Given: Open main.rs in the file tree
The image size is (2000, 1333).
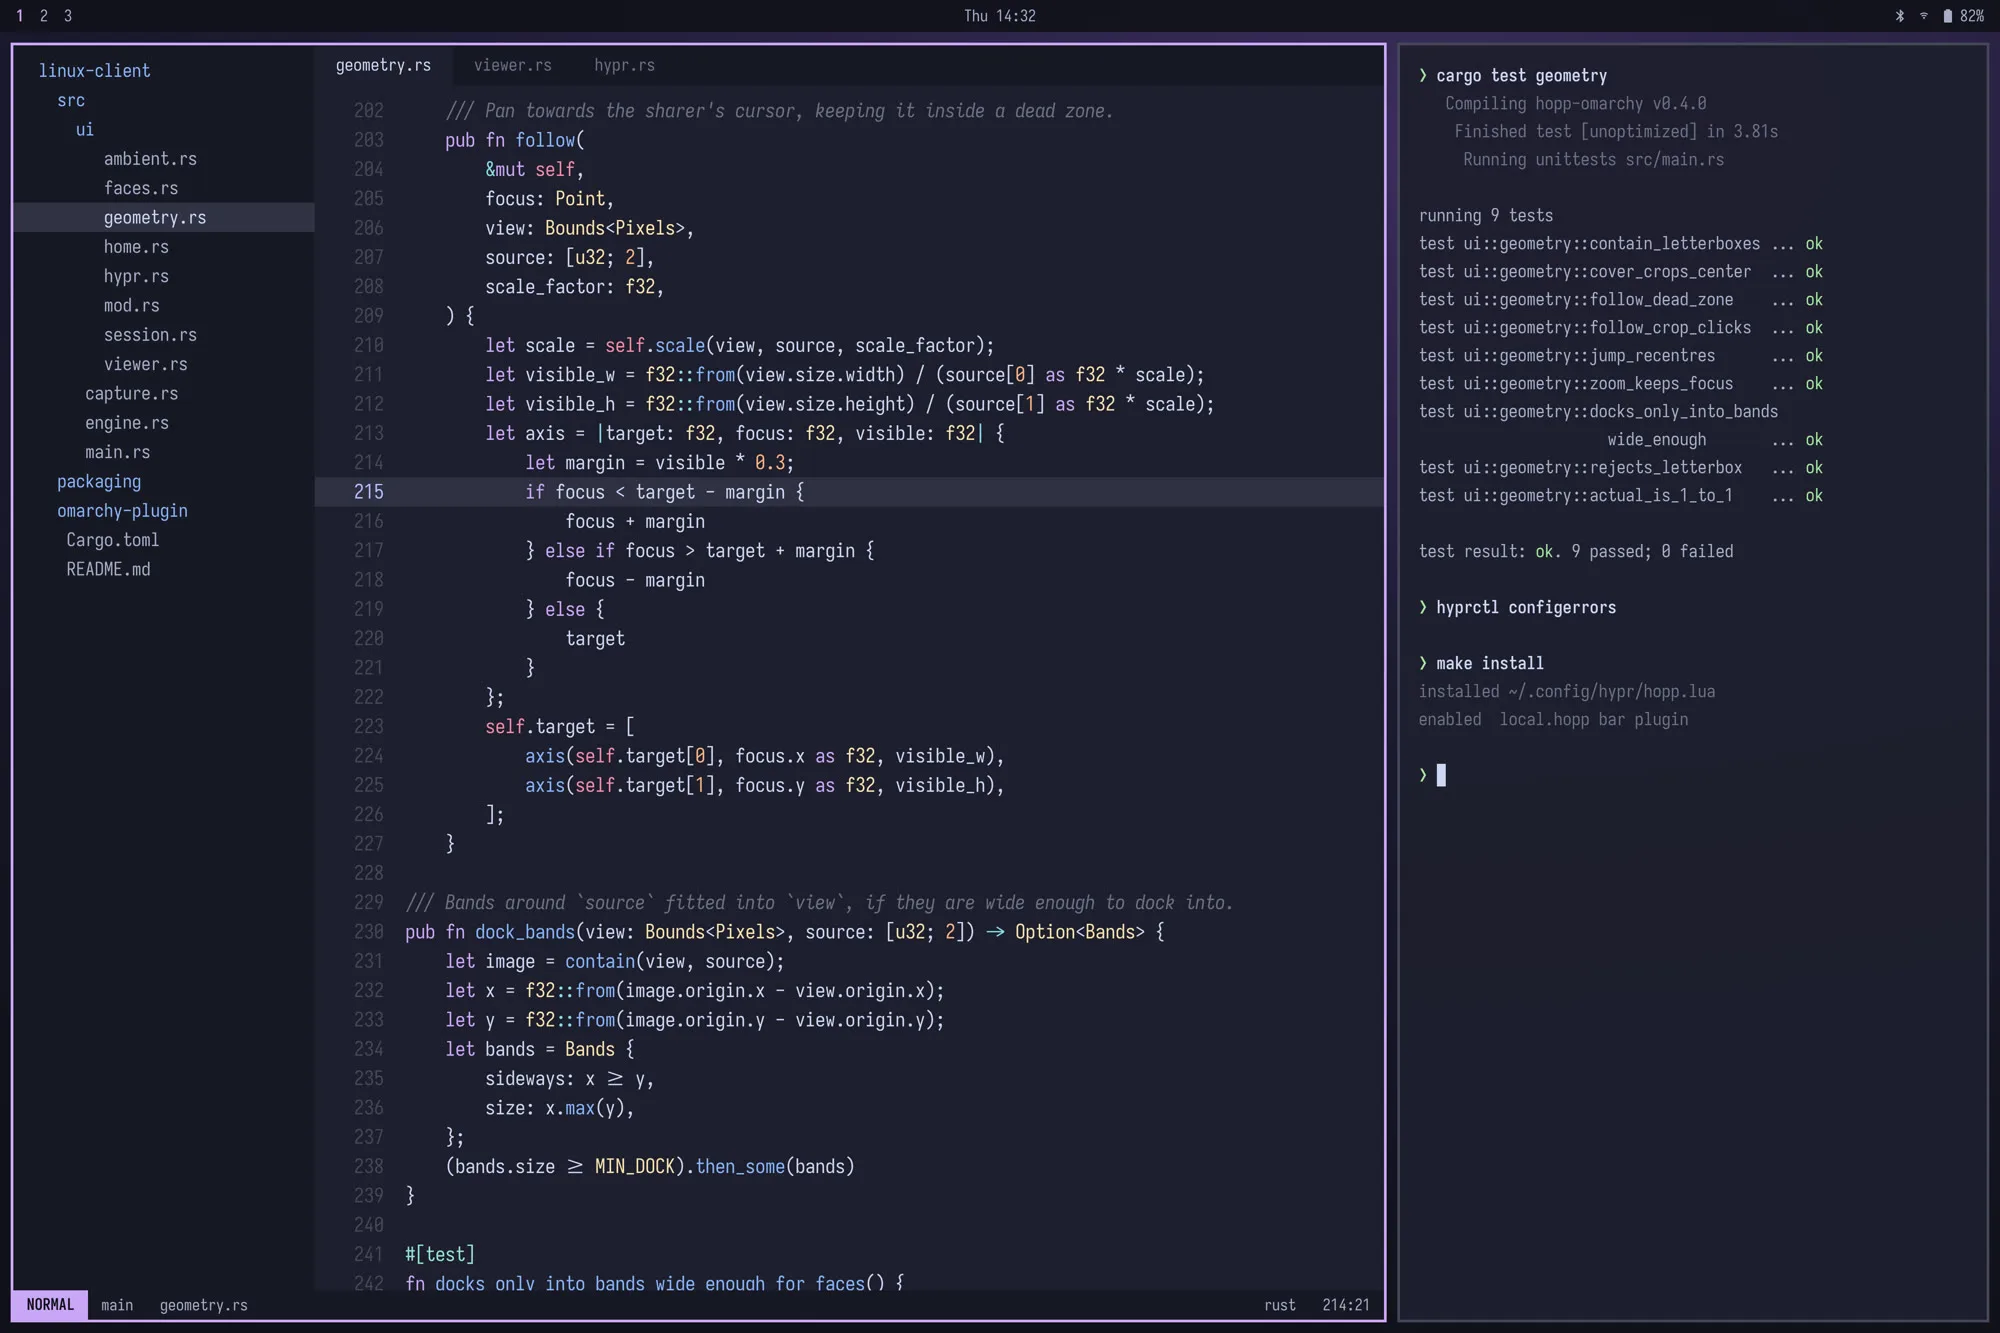Looking at the screenshot, I should (x=117, y=452).
